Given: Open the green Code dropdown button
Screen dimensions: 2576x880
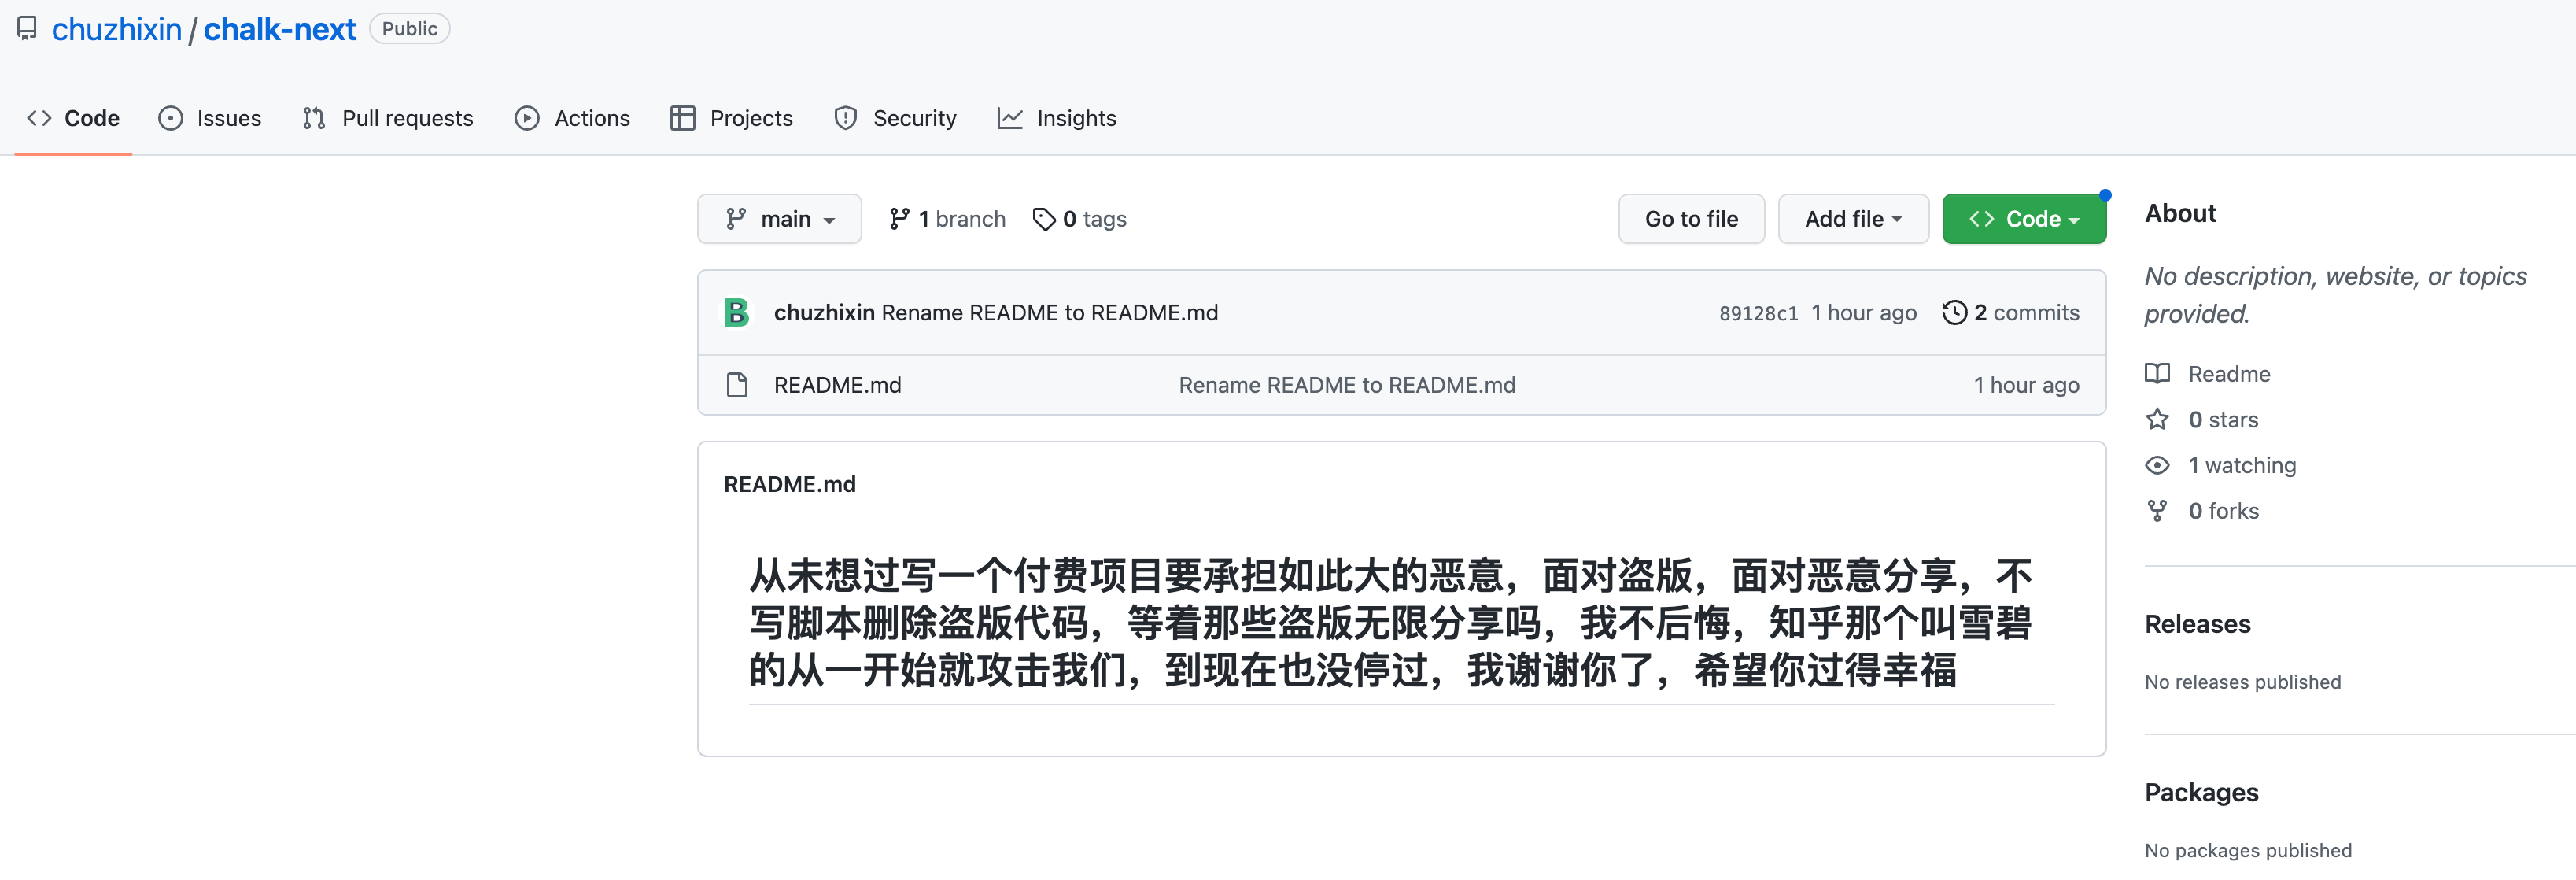Looking at the screenshot, I should point(2023,219).
